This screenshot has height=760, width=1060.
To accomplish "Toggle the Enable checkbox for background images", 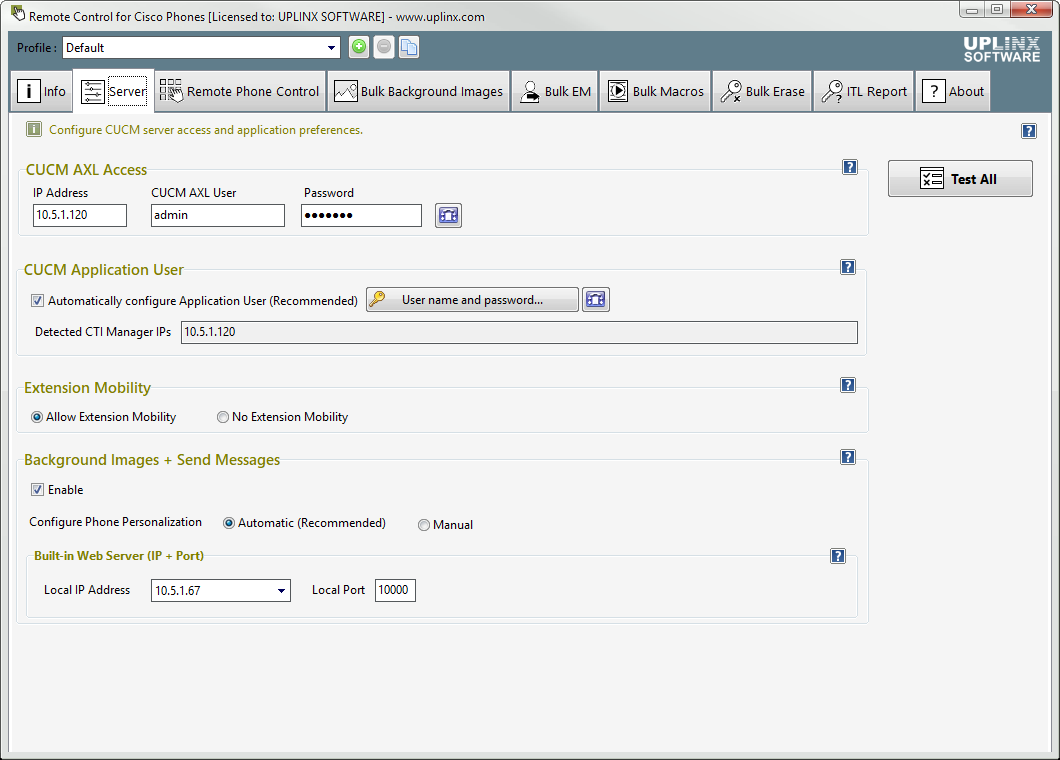I will (x=37, y=490).
